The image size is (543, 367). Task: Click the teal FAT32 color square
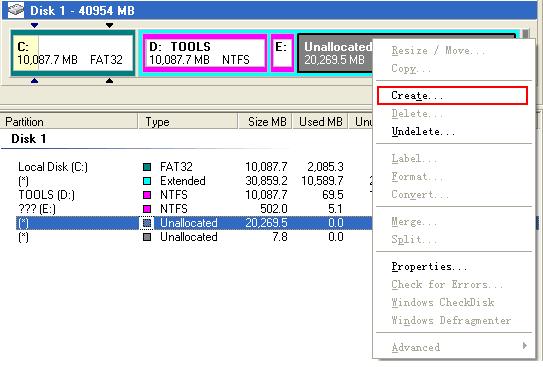coord(147,167)
